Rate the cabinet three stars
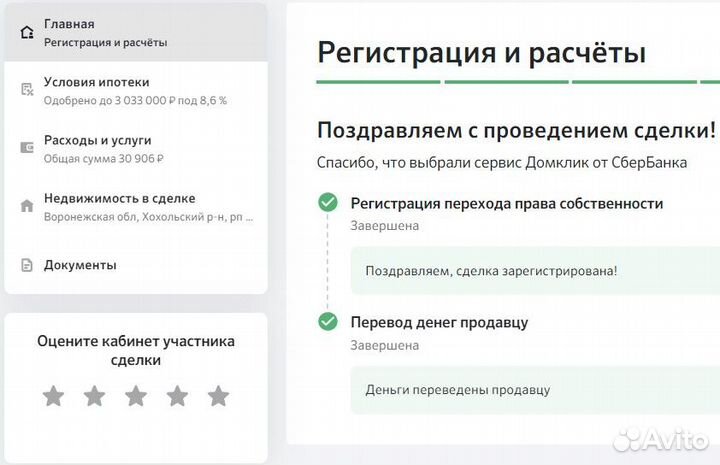The width and height of the screenshot is (720, 465). [x=136, y=396]
